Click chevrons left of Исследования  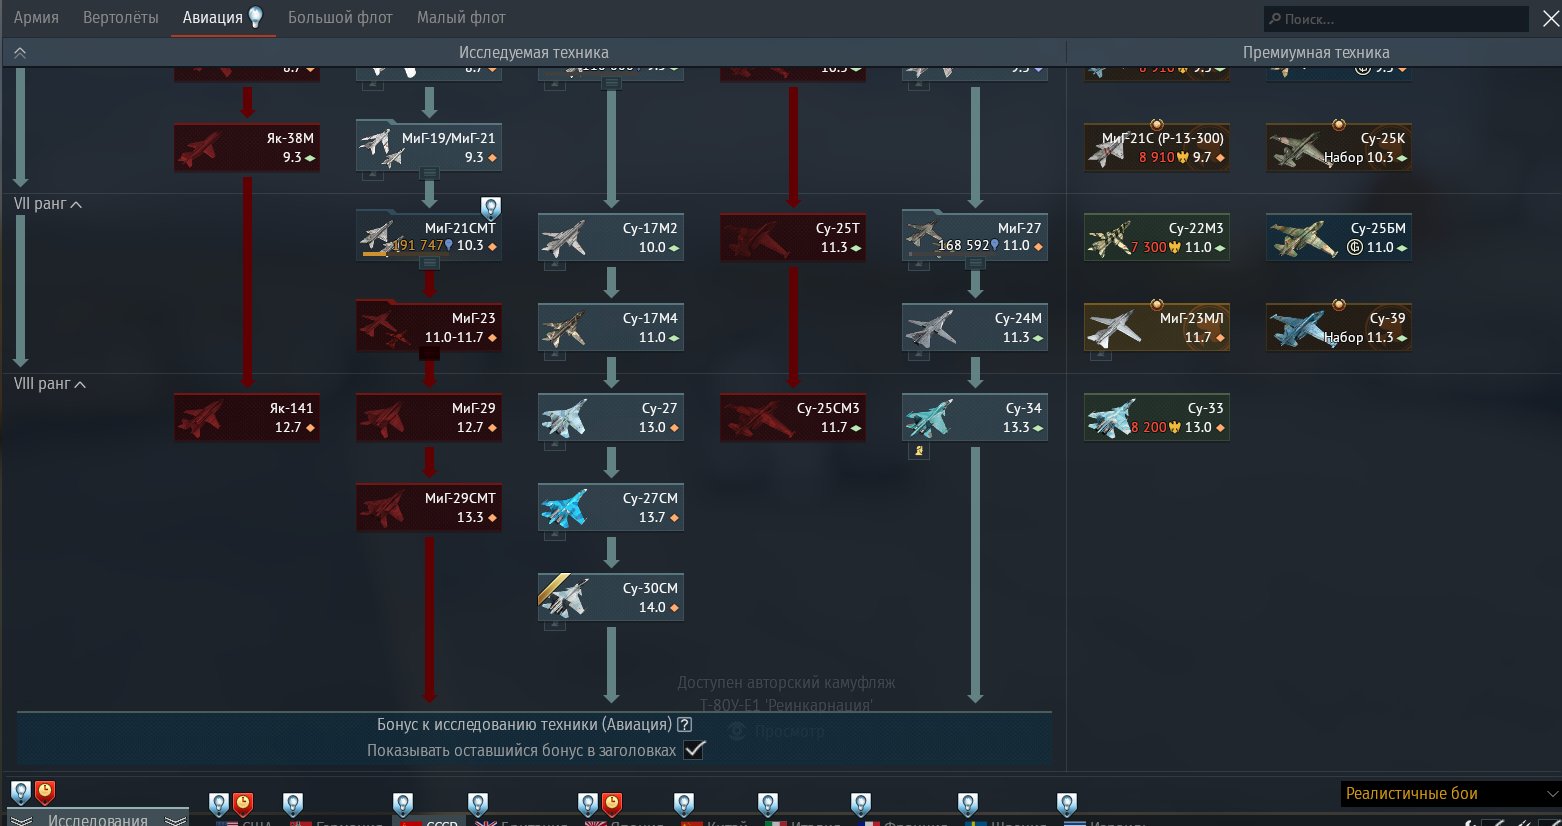[22, 820]
